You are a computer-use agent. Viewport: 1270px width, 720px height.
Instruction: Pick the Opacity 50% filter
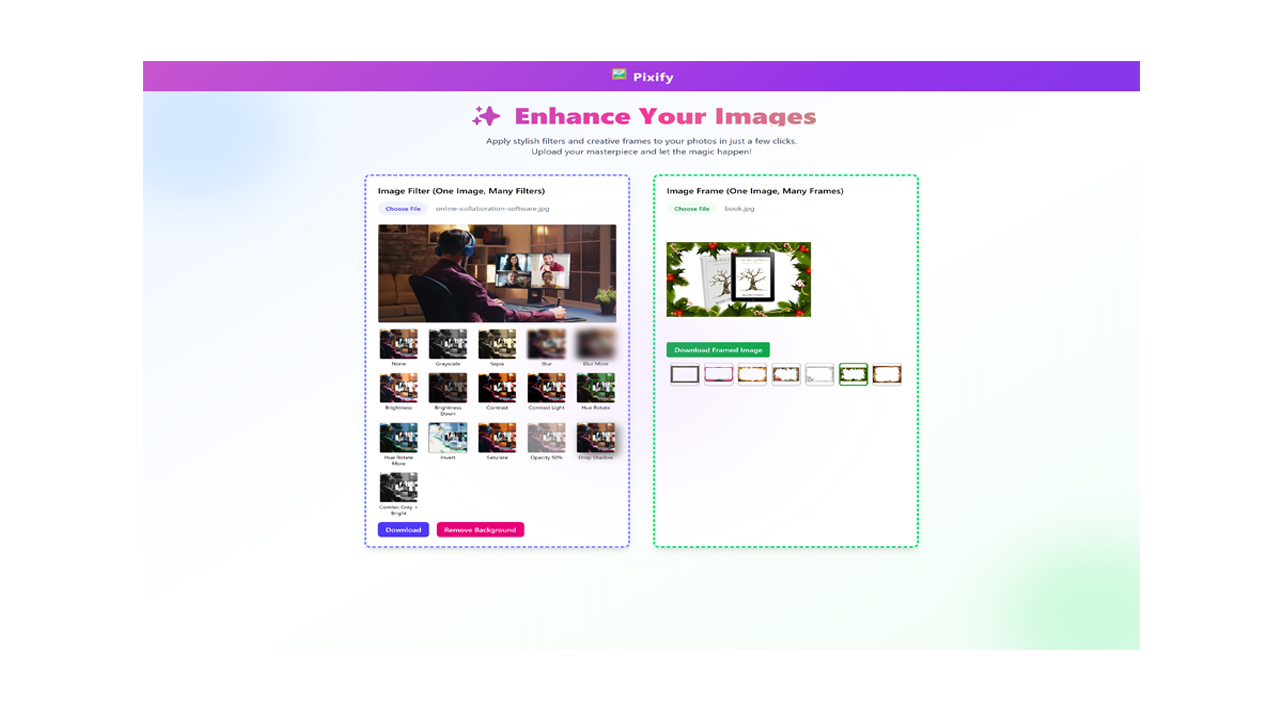pos(546,437)
